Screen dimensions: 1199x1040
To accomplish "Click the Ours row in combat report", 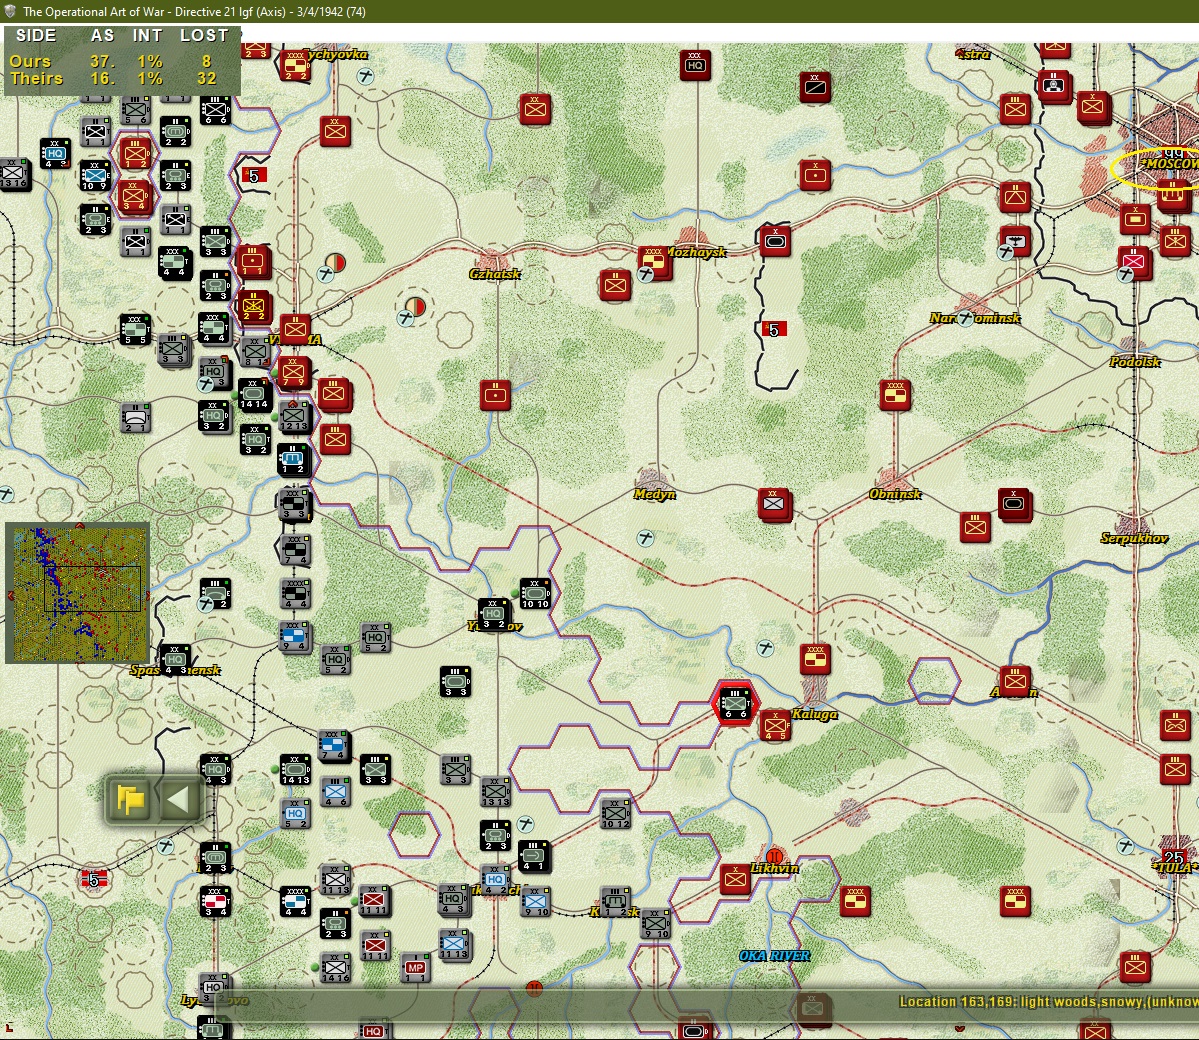I will (x=112, y=61).
